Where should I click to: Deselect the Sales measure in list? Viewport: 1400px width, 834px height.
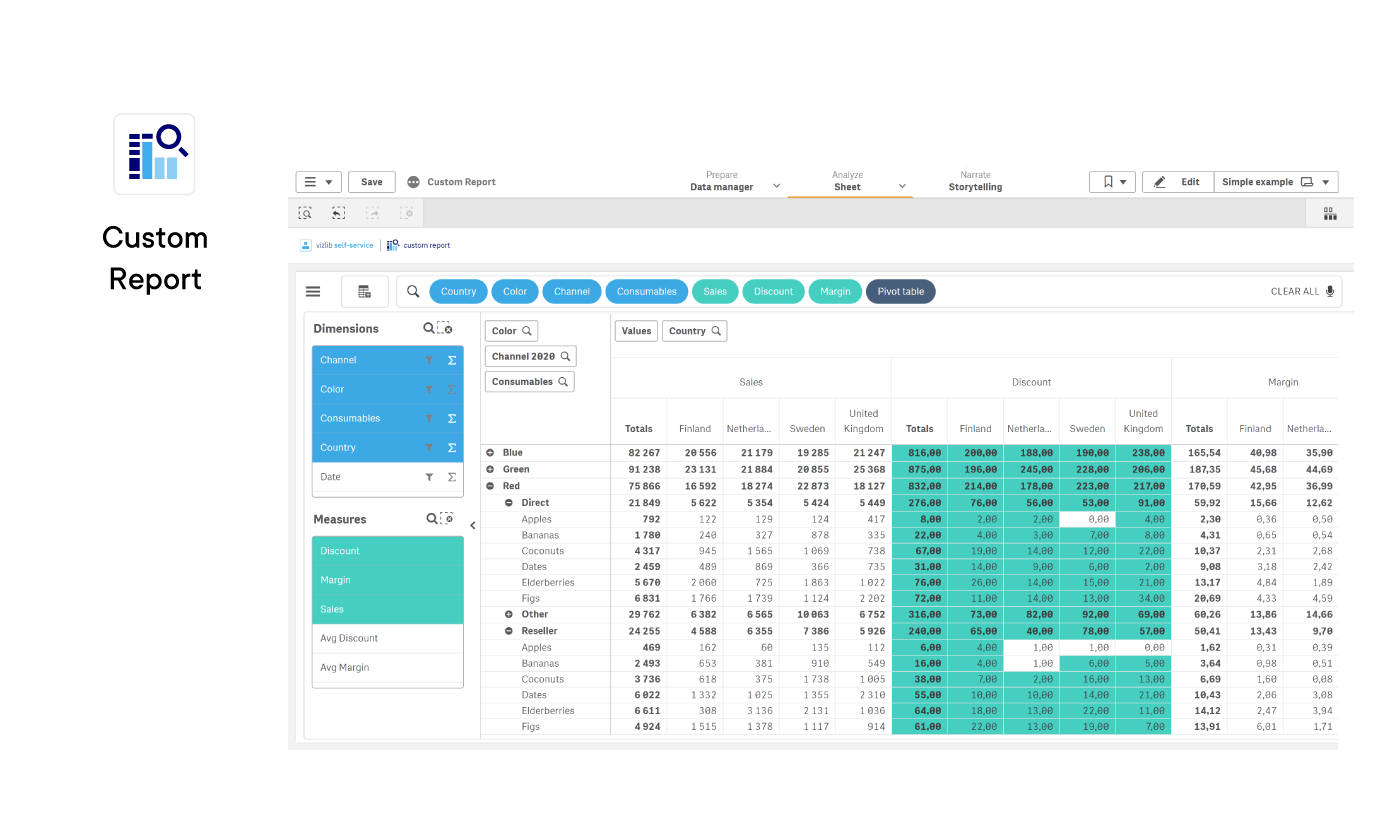(388, 609)
